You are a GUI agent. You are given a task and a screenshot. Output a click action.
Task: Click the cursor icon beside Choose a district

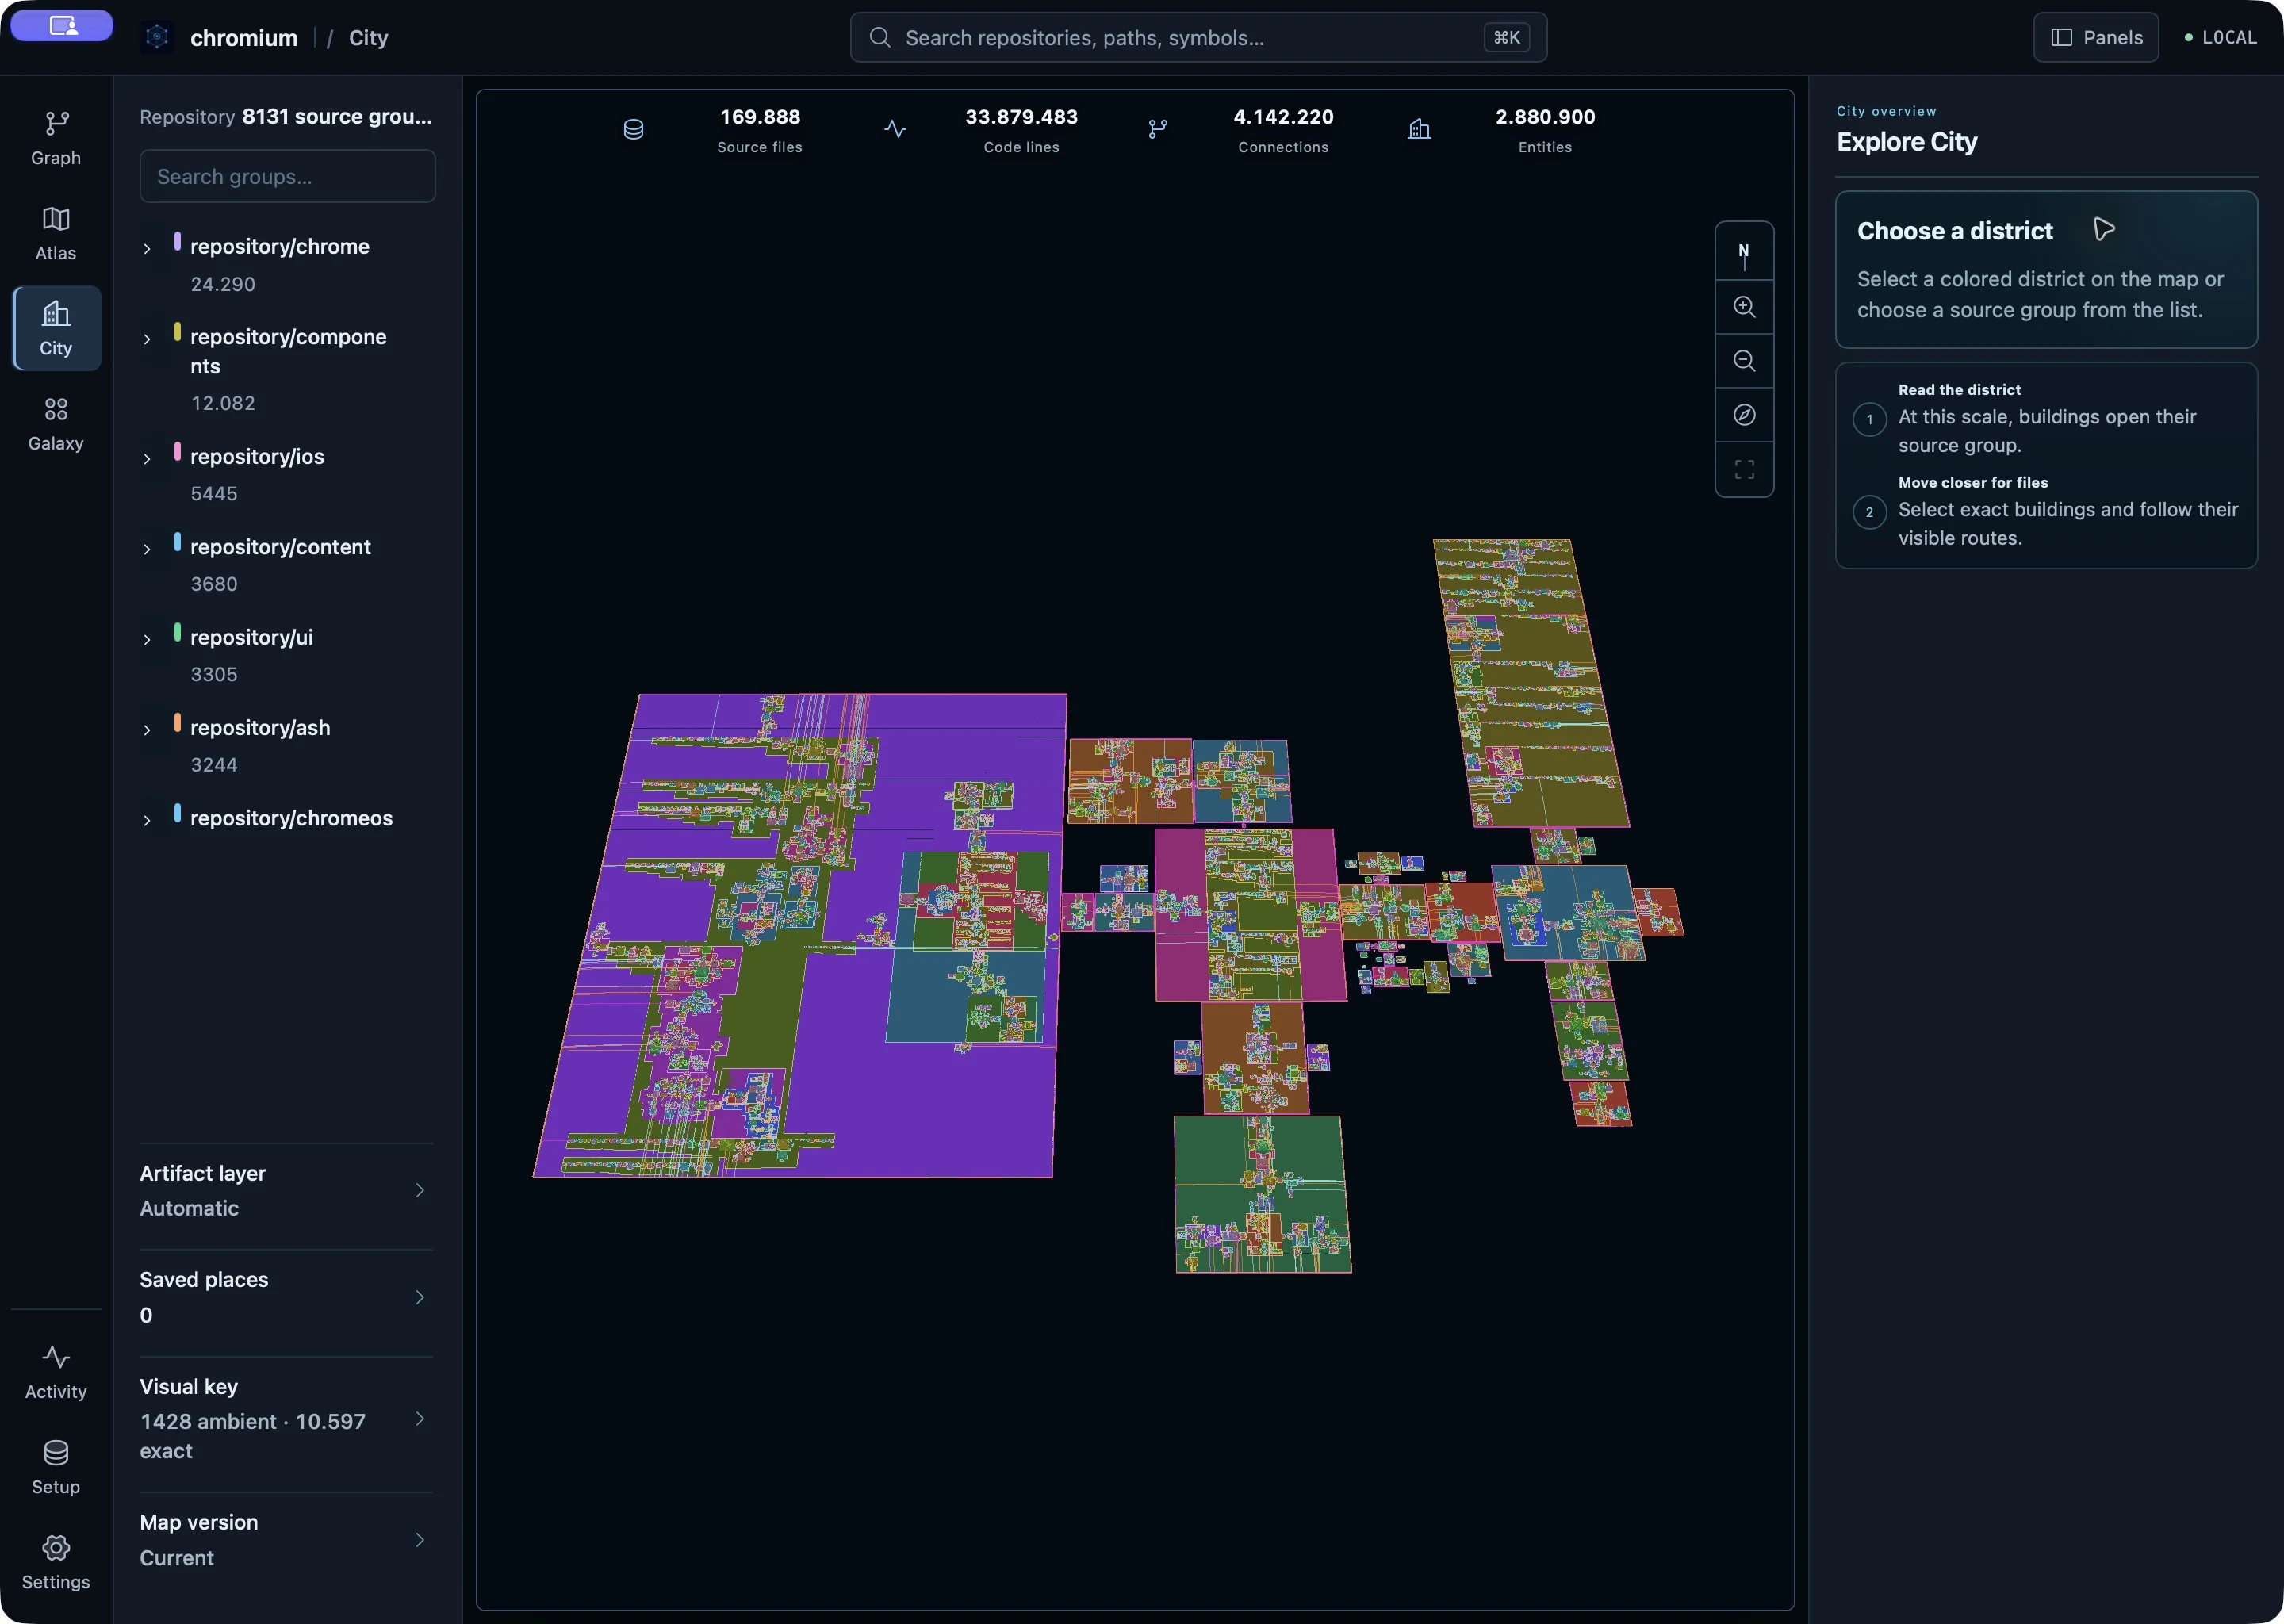[x=2103, y=229]
